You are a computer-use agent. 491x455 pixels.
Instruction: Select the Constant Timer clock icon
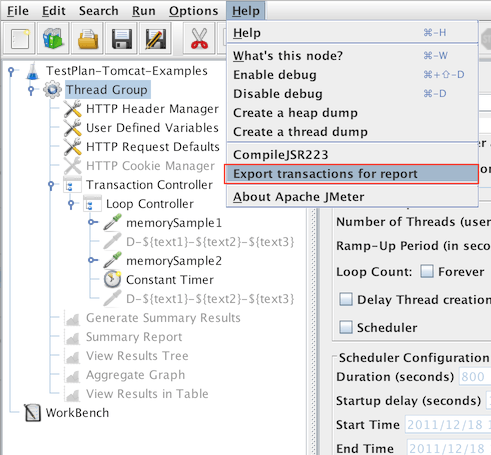point(112,279)
